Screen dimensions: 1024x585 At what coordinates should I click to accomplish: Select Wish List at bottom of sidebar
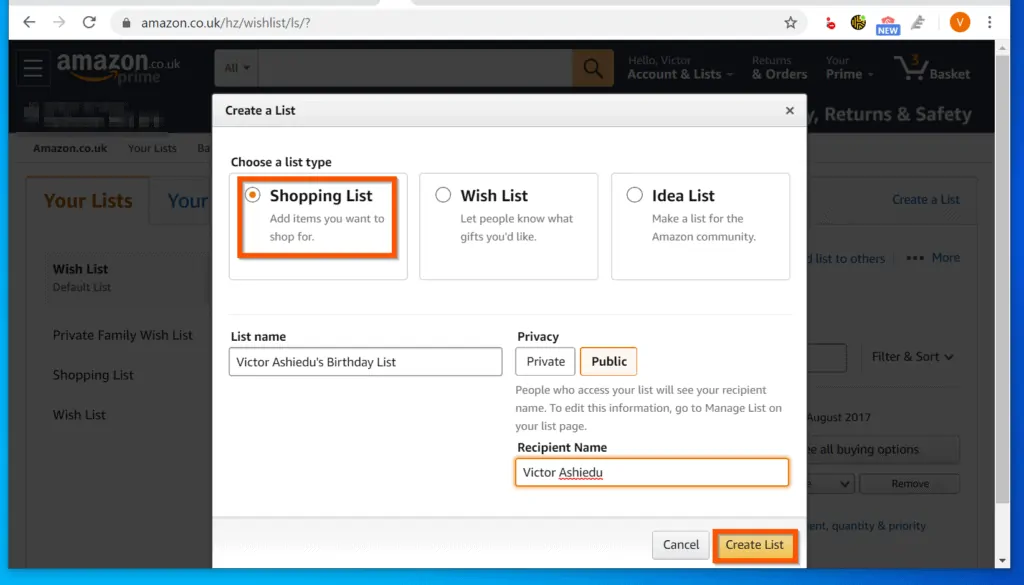pyautogui.click(x=79, y=415)
